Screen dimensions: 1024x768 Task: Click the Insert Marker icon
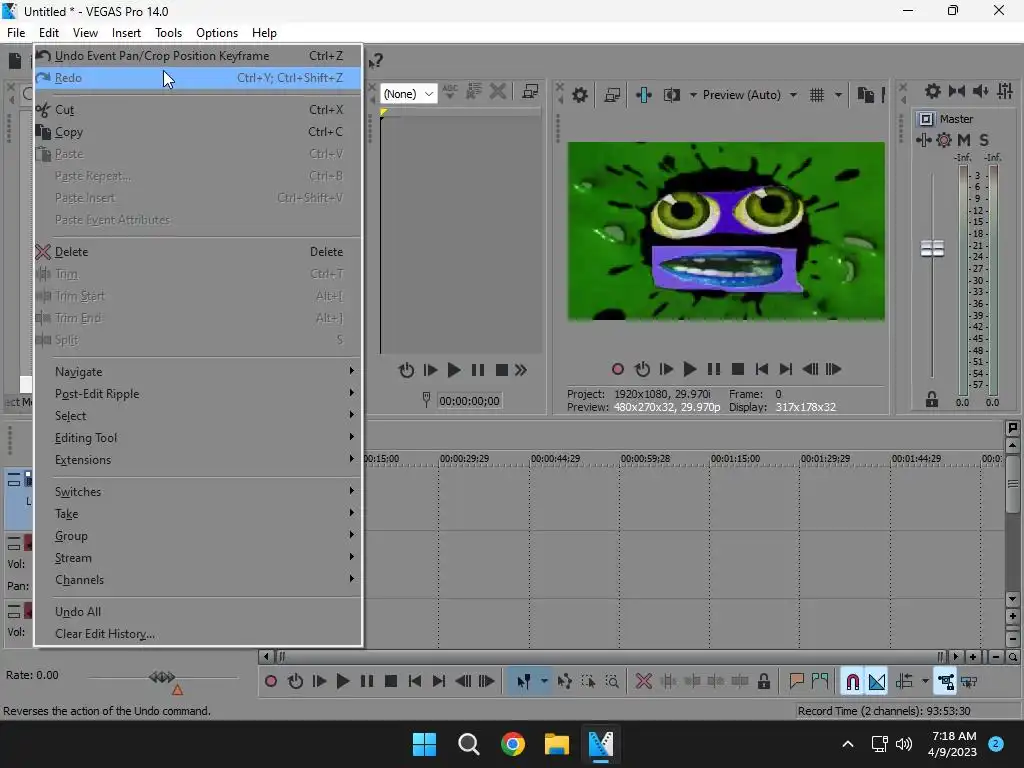tap(796, 682)
